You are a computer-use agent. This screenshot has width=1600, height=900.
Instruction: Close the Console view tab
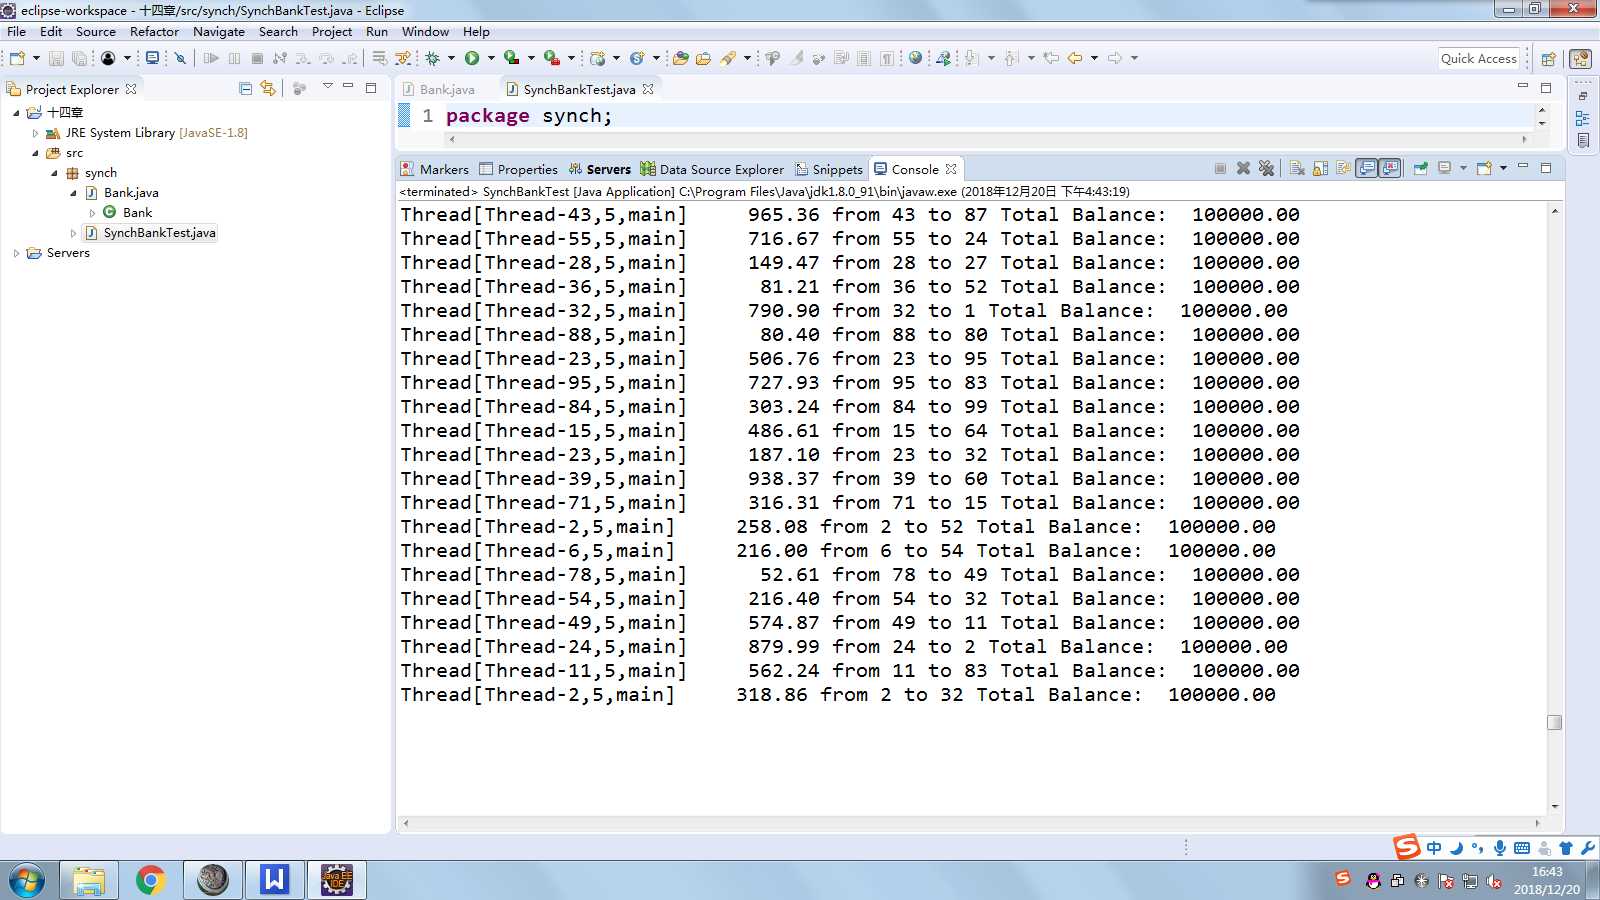point(951,169)
